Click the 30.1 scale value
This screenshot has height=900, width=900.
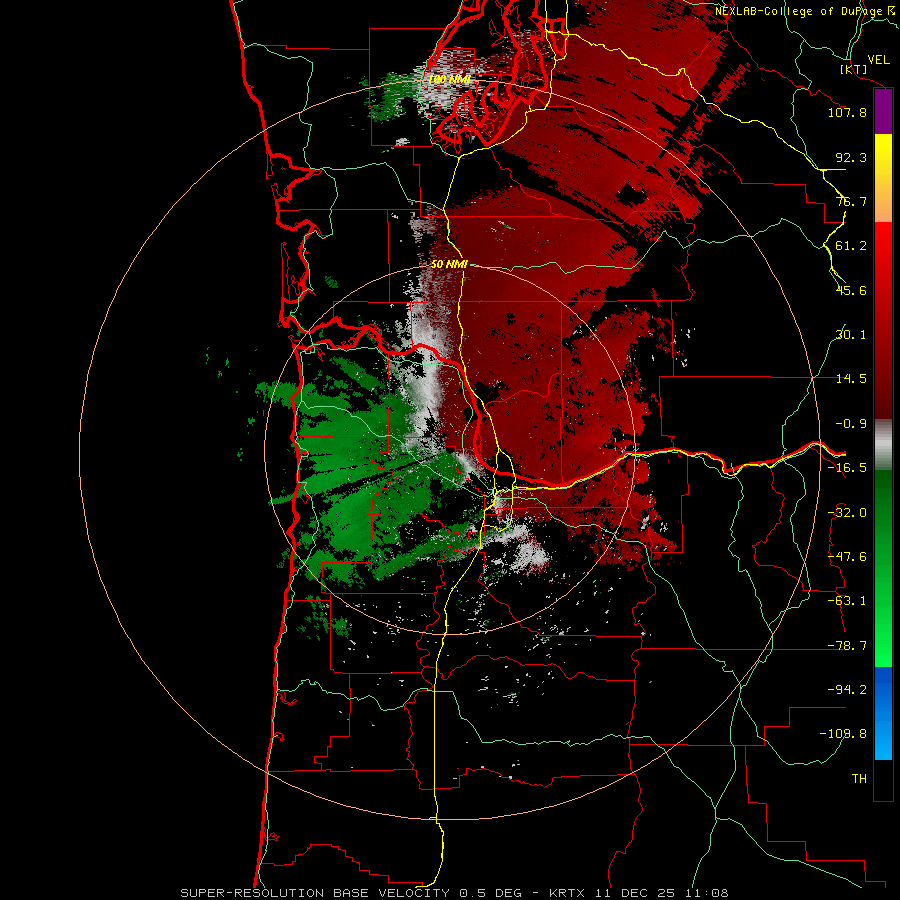(x=851, y=335)
